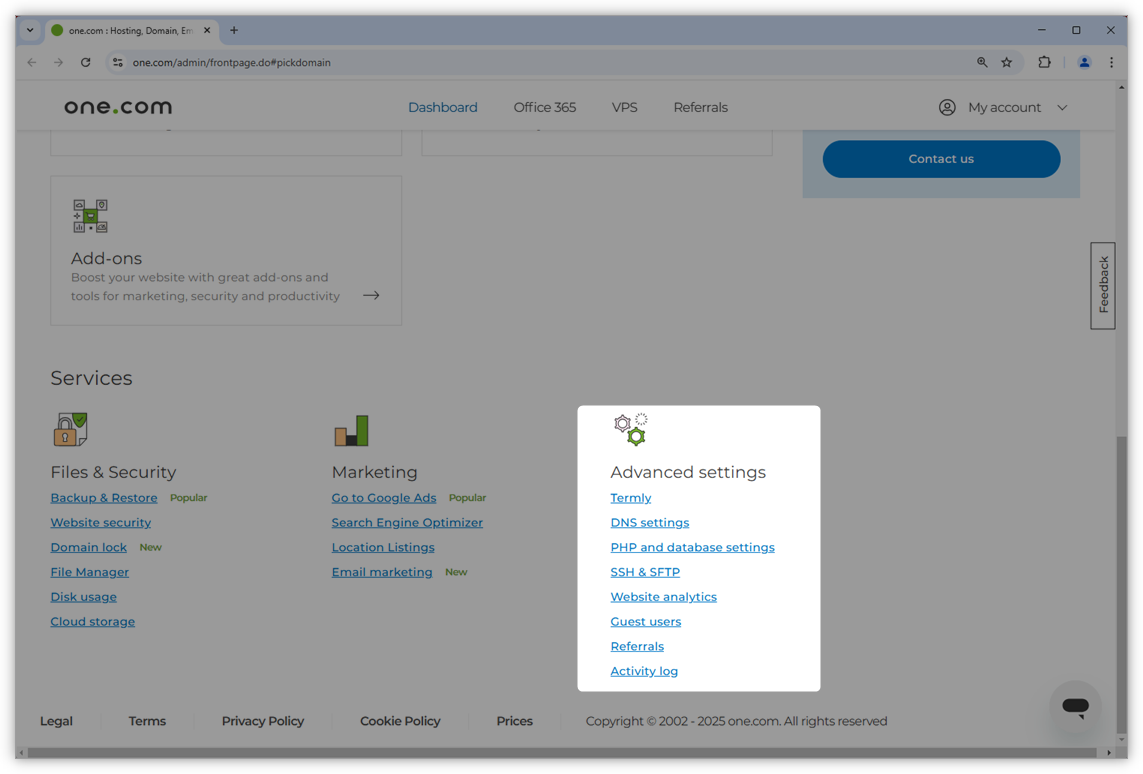
Task: Open the Backup & Restore link
Action: 104,497
